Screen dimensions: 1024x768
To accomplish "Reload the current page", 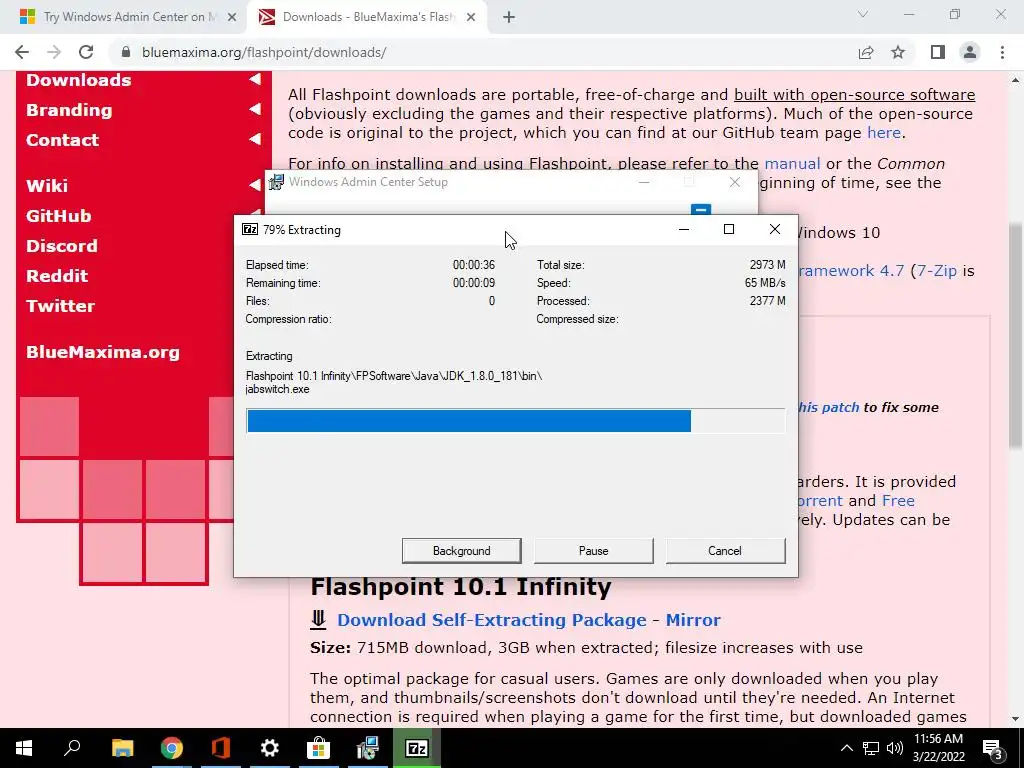I will [x=86, y=52].
